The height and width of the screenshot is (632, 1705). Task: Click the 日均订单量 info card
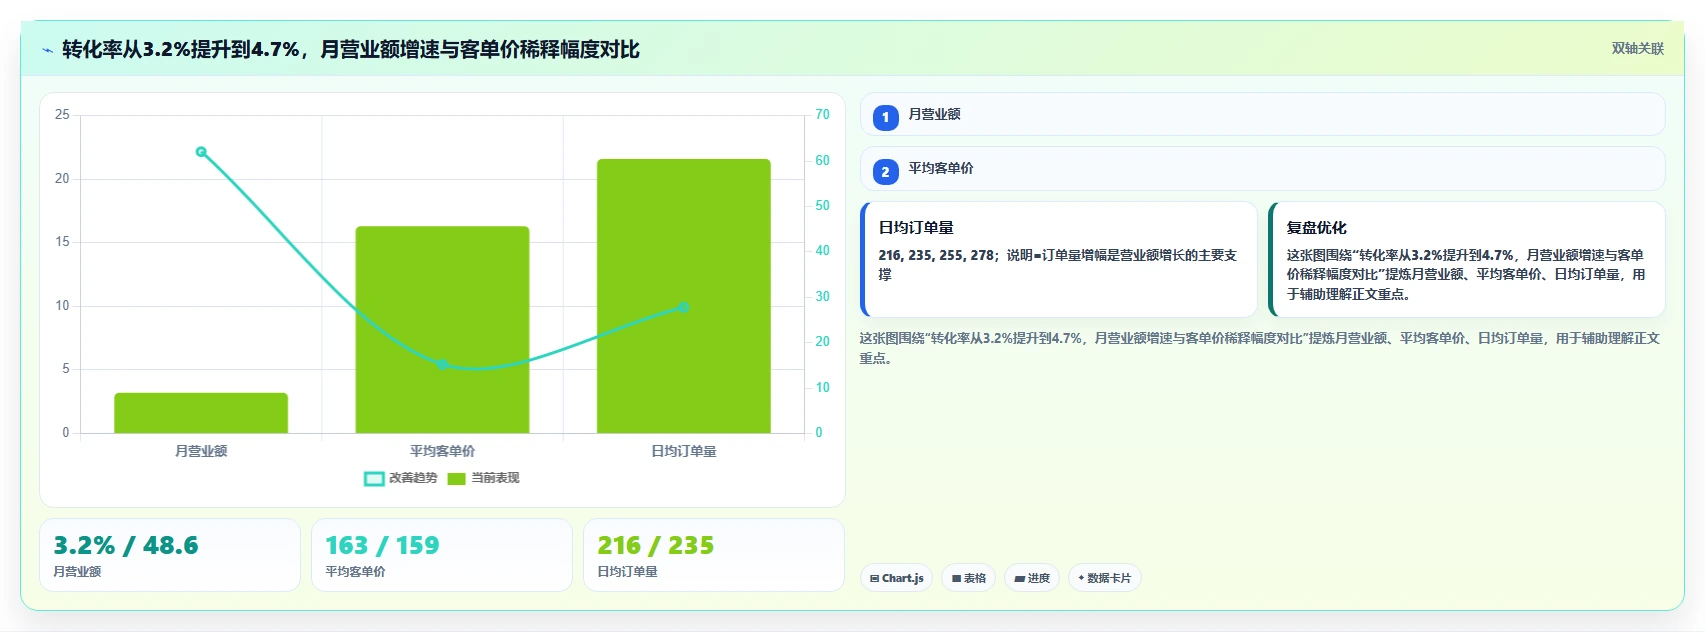point(1058,260)
